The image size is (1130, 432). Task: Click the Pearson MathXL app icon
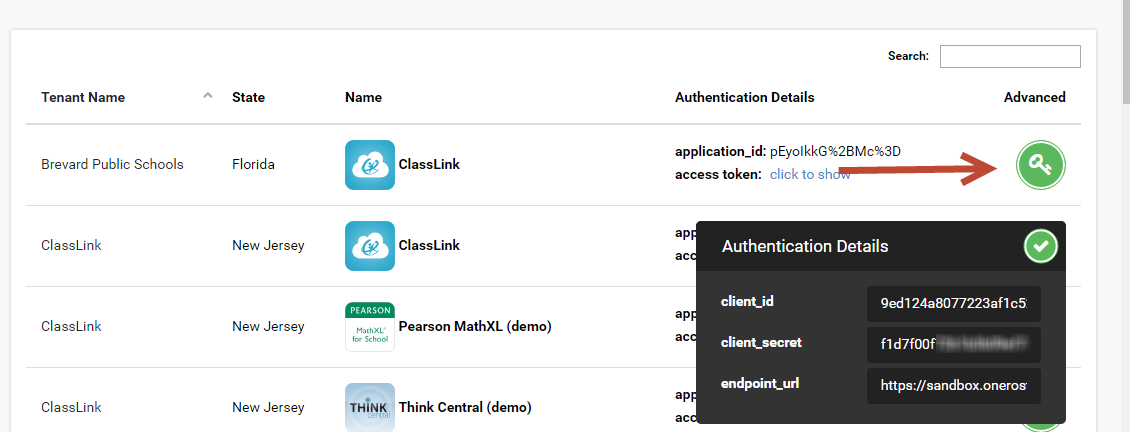[x=370, y=327]
